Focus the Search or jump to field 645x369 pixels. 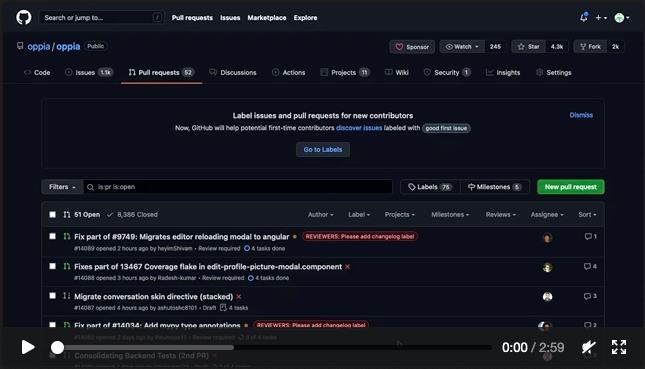coord(101,18)
